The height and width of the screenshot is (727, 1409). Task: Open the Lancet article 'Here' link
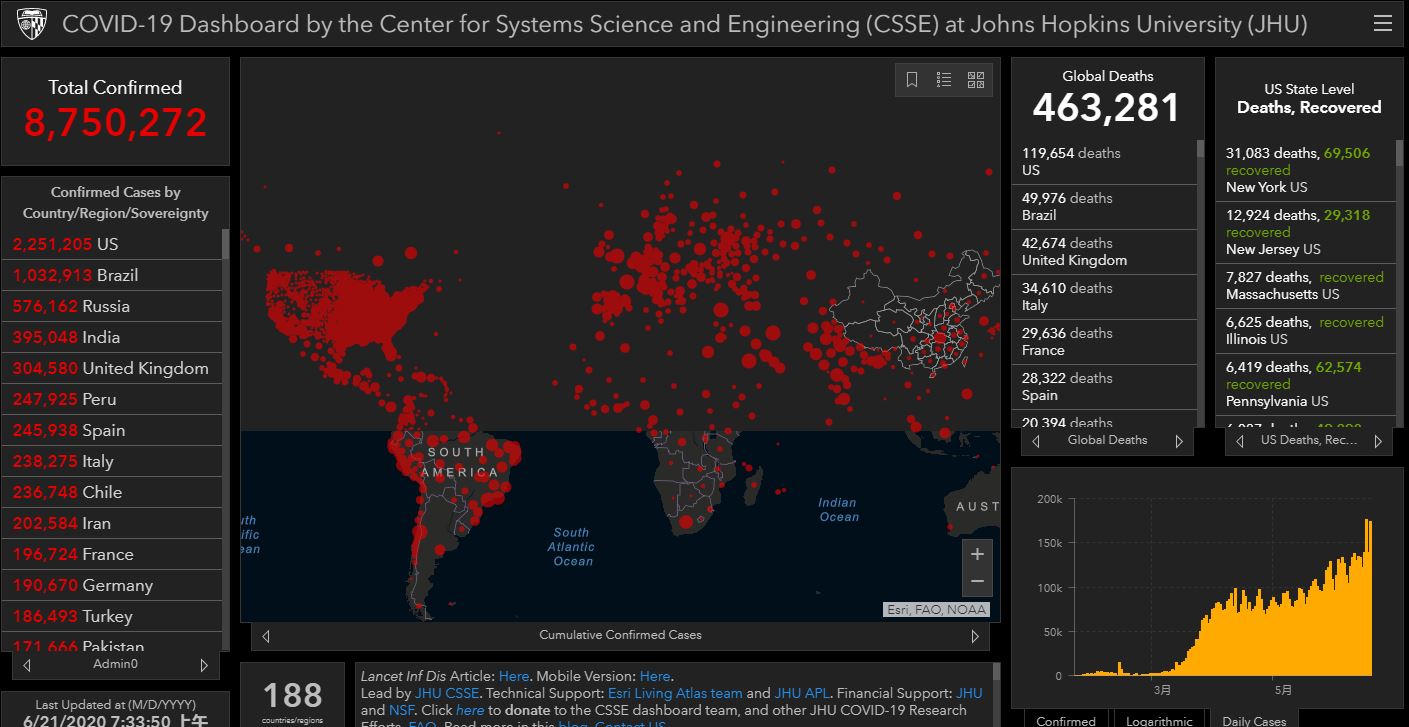pyautogui.click(x=514, y=676)
